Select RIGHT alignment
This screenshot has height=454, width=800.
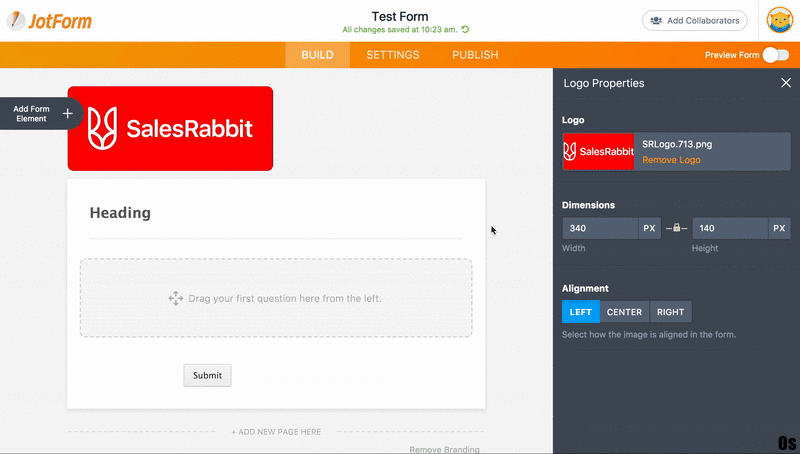(670, 312)
